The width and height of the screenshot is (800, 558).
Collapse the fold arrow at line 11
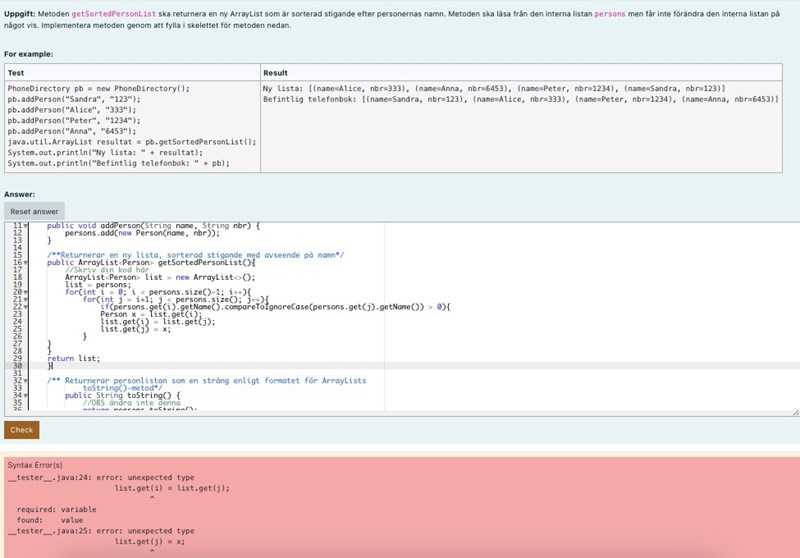click(x=26, y=226)
